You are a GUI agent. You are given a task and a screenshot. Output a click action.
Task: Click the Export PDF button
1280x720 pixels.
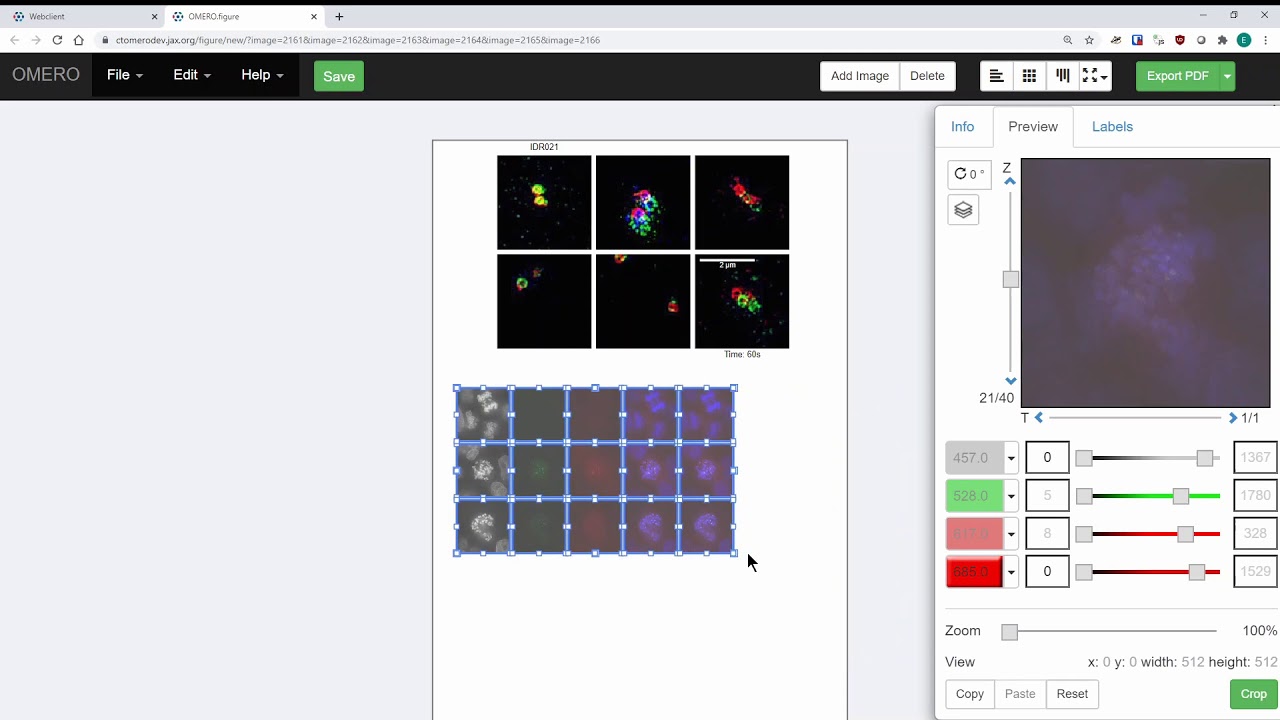coord(1178,76)
